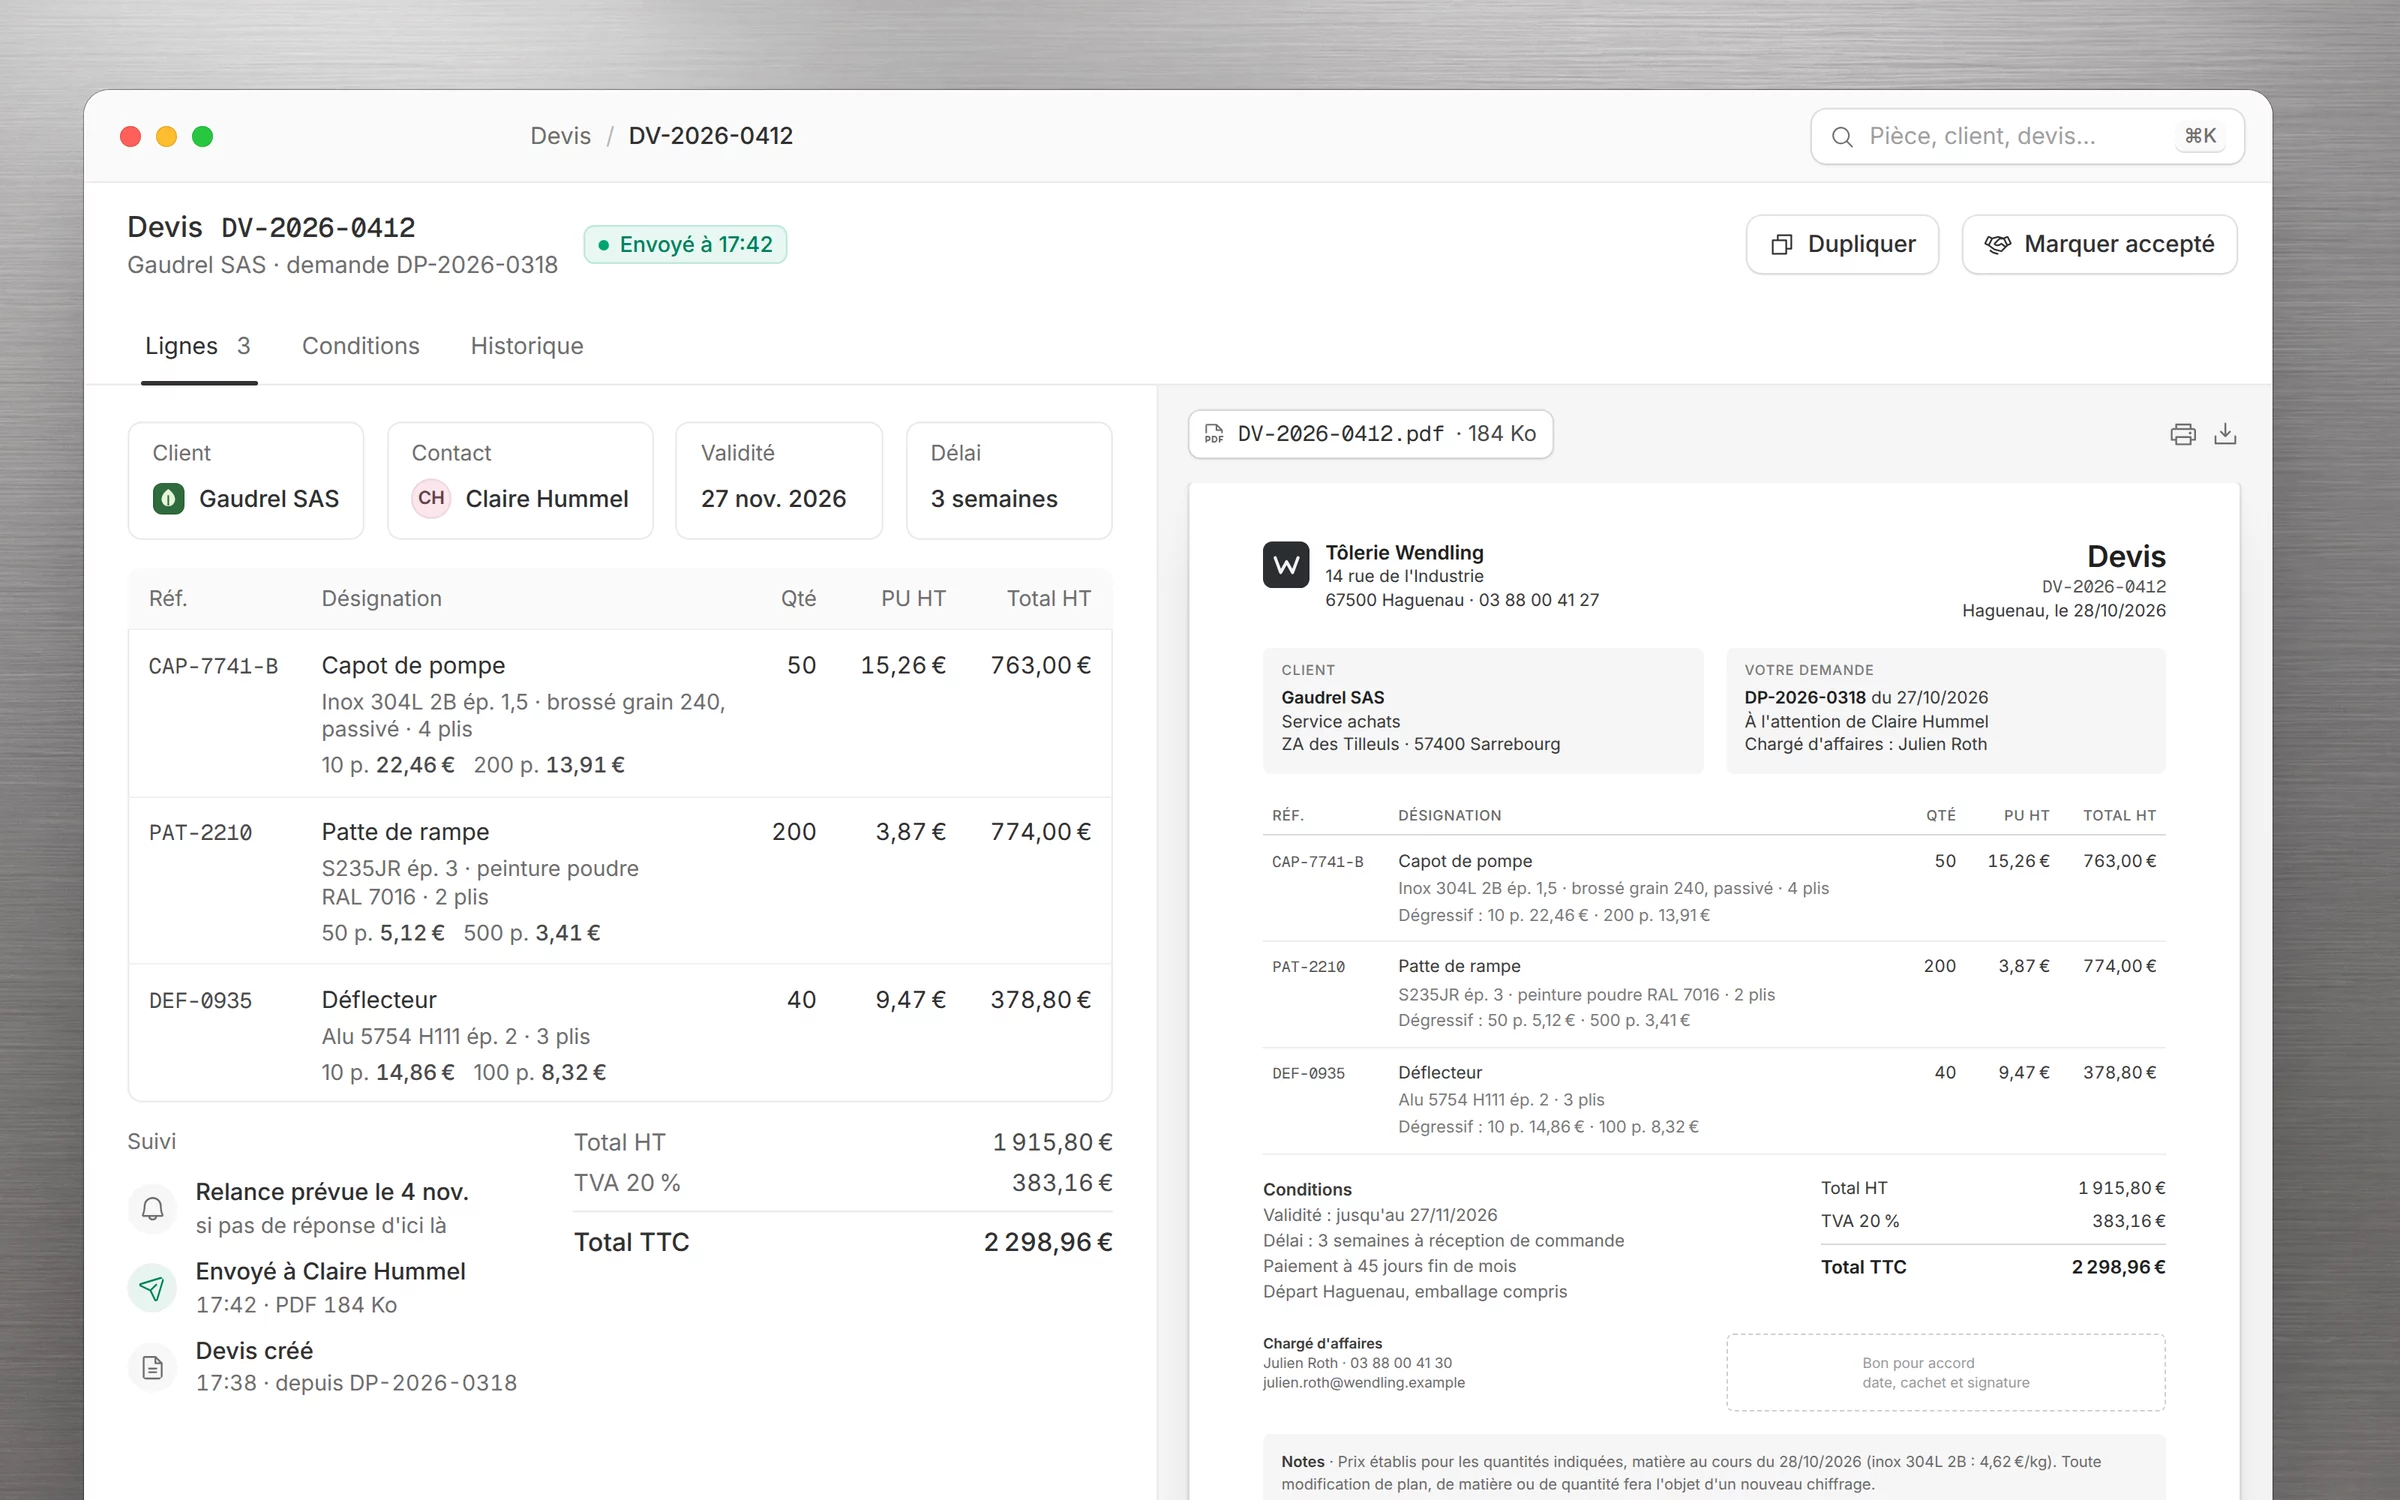The image size is (2400, 1500).
Task: Click the bell icon for the planned reminder
Action: (152, 1208)
